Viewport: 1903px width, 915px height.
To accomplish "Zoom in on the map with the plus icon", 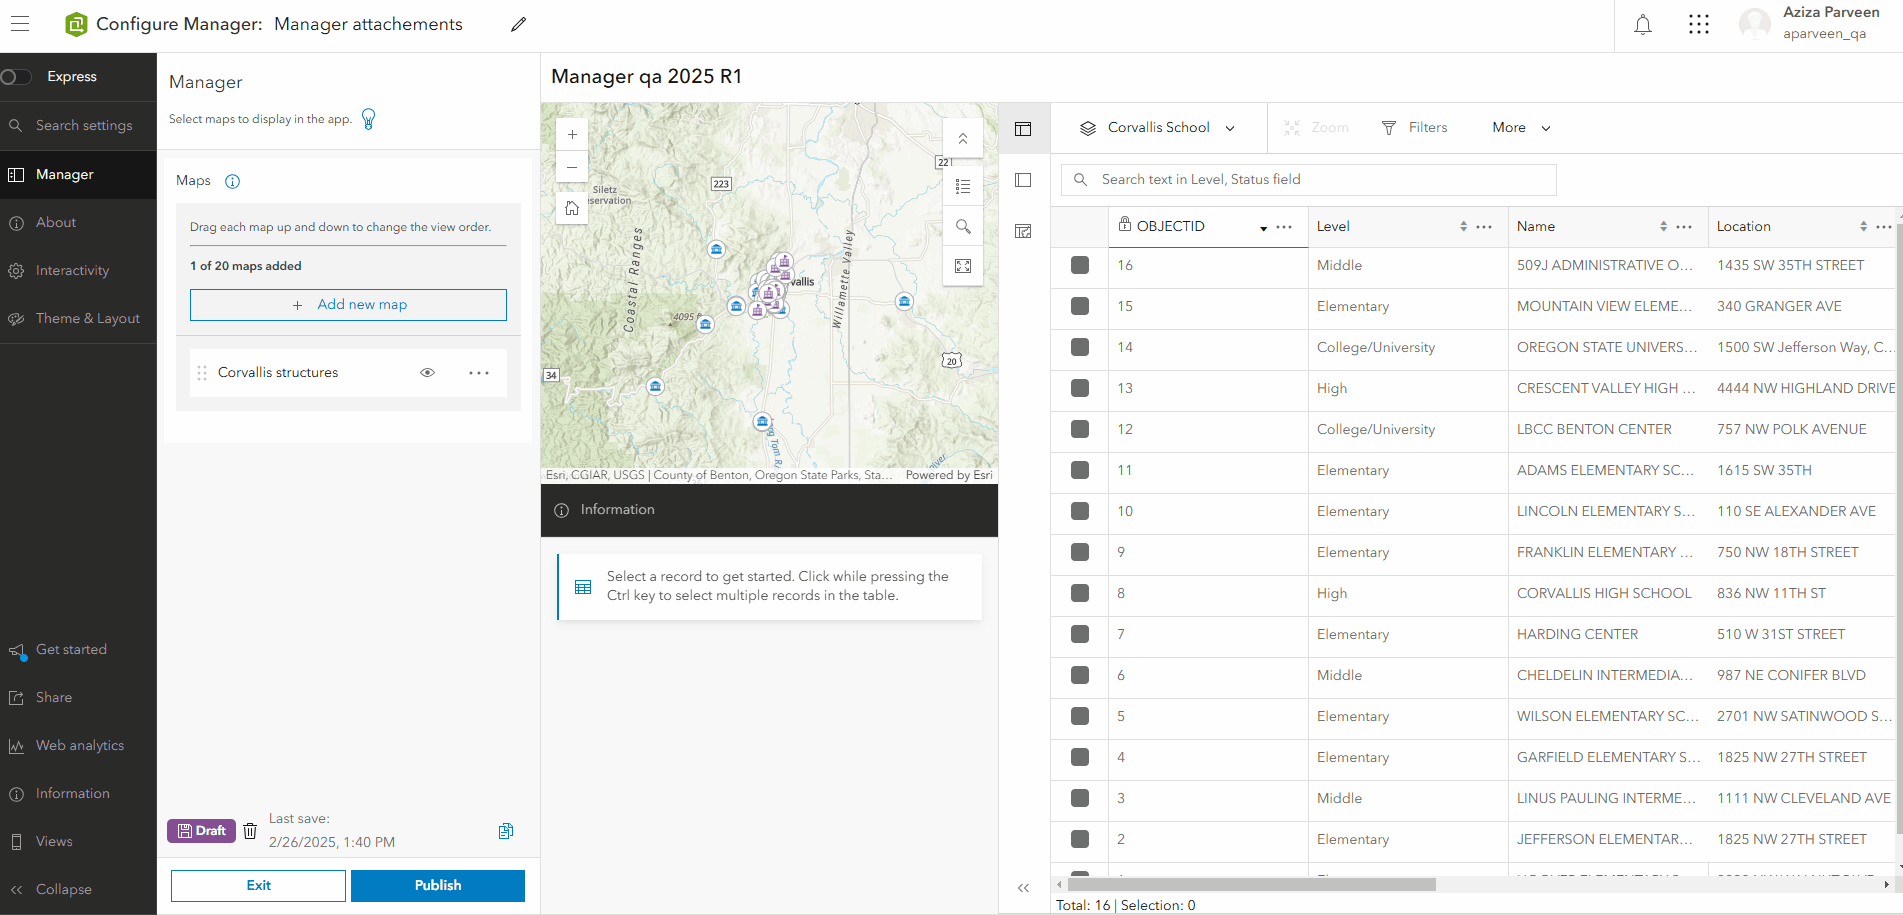I will tap(571, 133).
